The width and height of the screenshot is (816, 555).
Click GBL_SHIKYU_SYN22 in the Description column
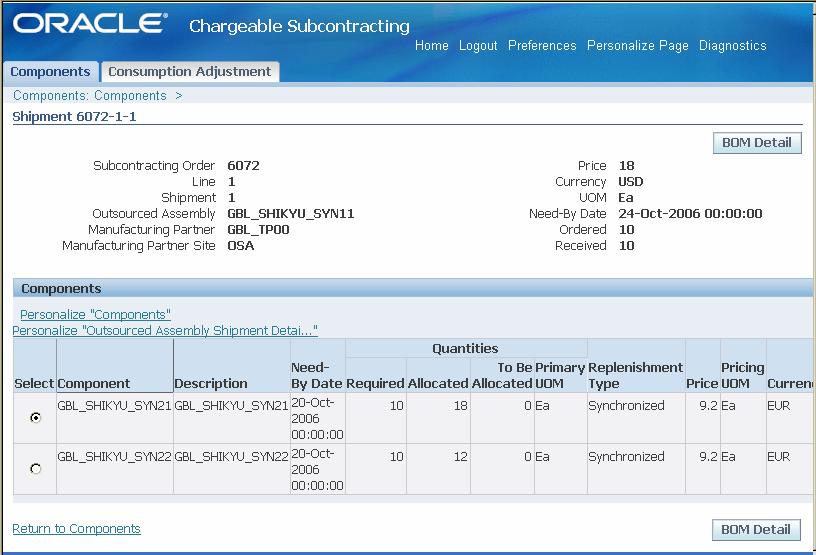coord(231,457)
